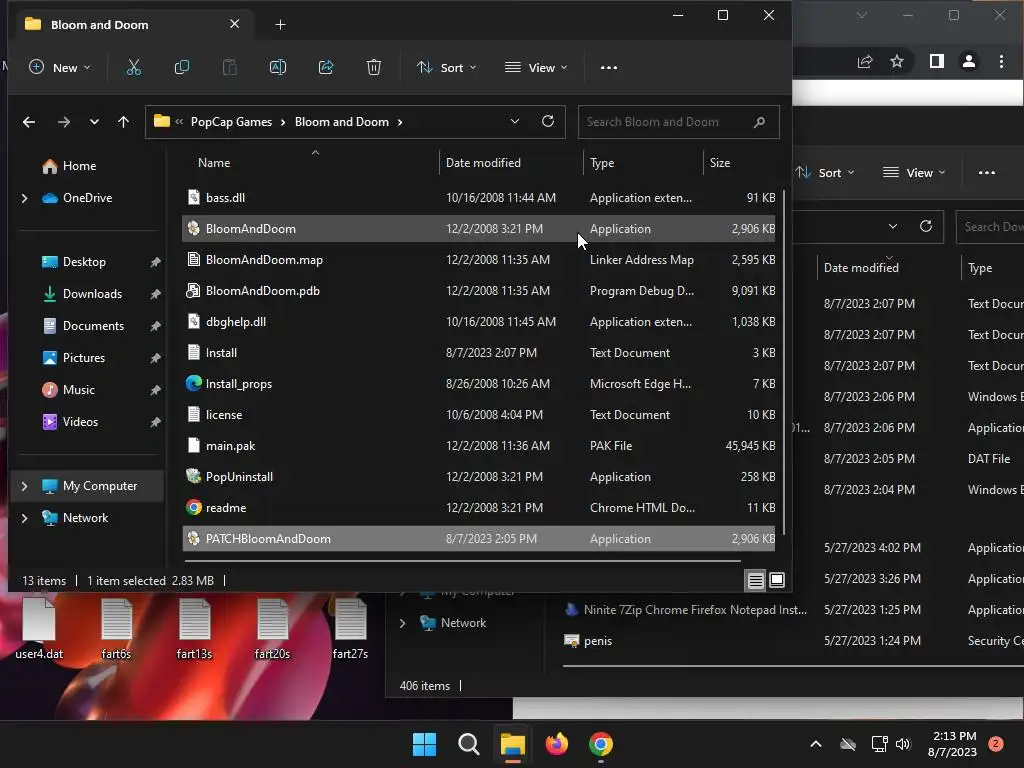Open File Explorer from the taskbar
Screen dimensions: 1024x768
coord(513,744)
